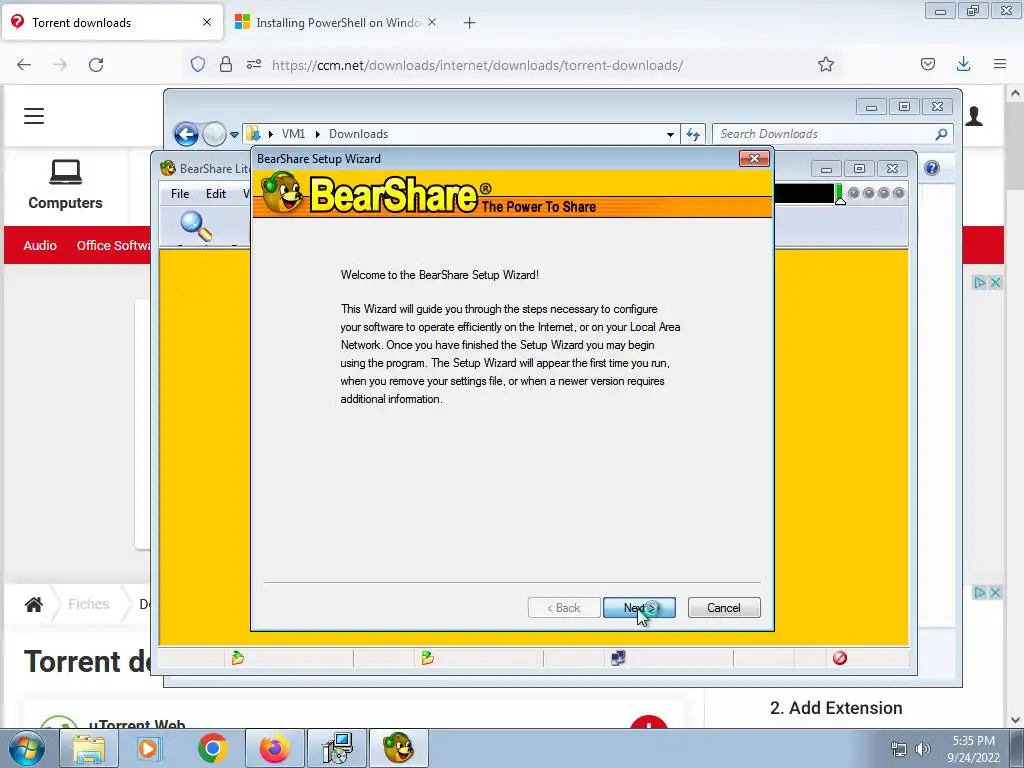The image size is (1024, 768).
Task: Open the taskbar clock and date
Action: click(x=973, y=749)
